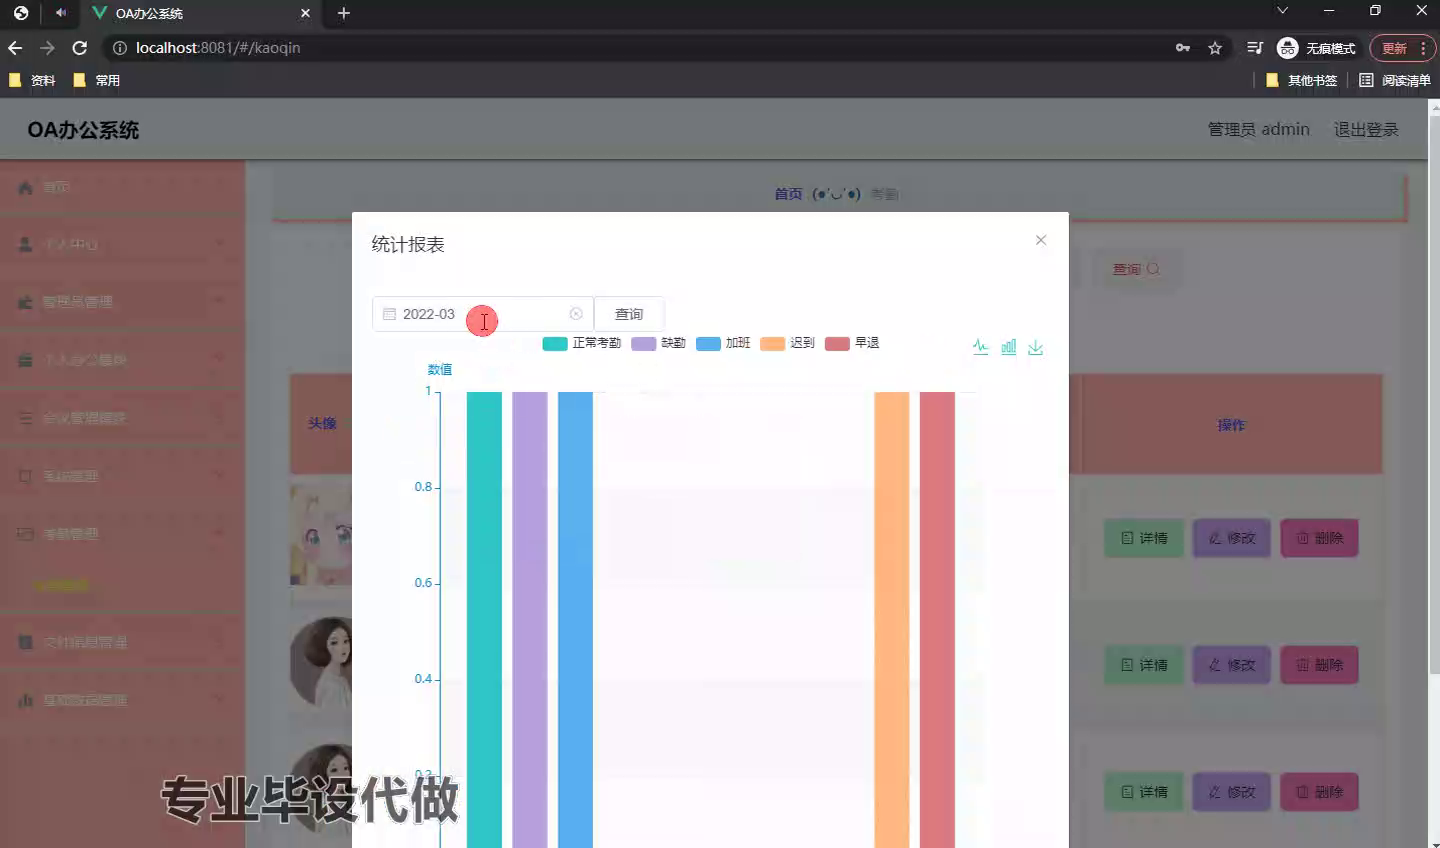Open the 阅读清单 reading list

1395,80
